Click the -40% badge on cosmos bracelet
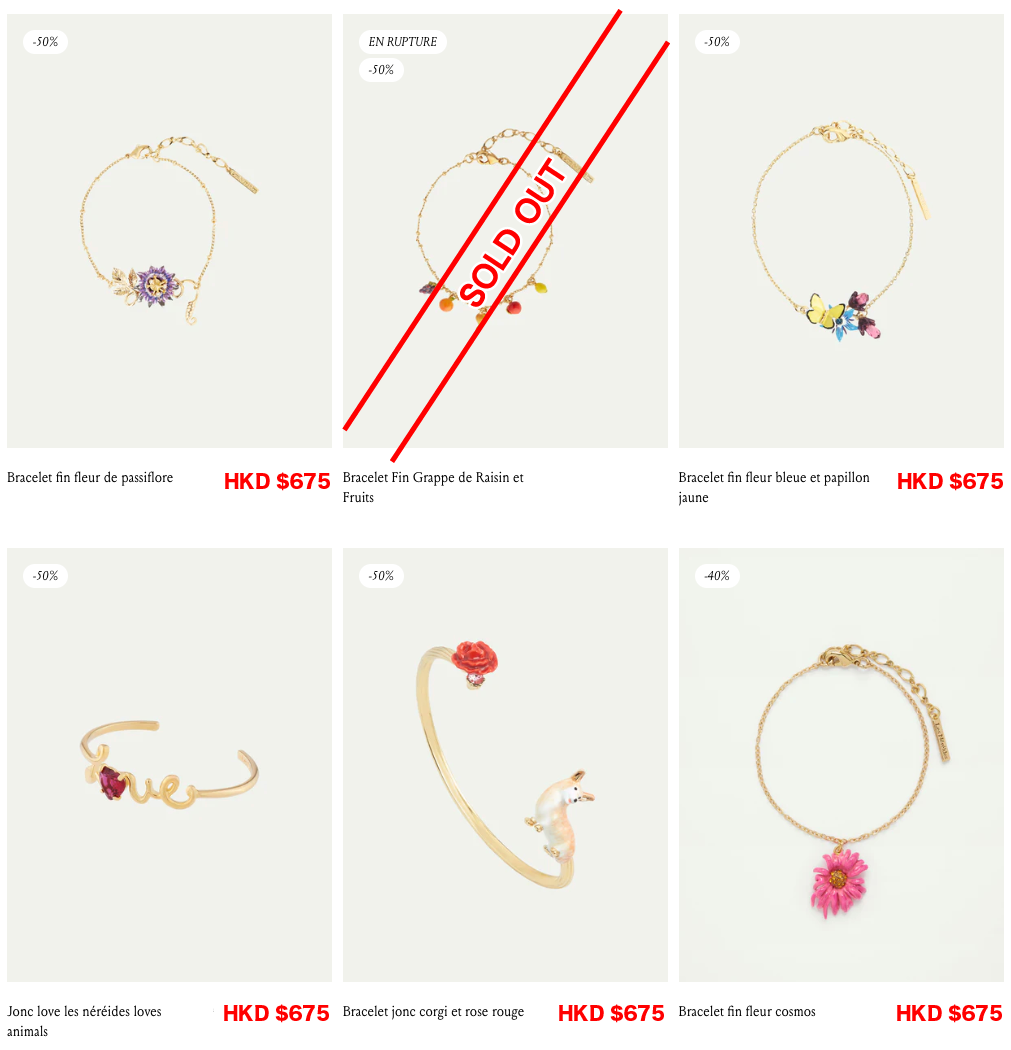 coord(717,576)
